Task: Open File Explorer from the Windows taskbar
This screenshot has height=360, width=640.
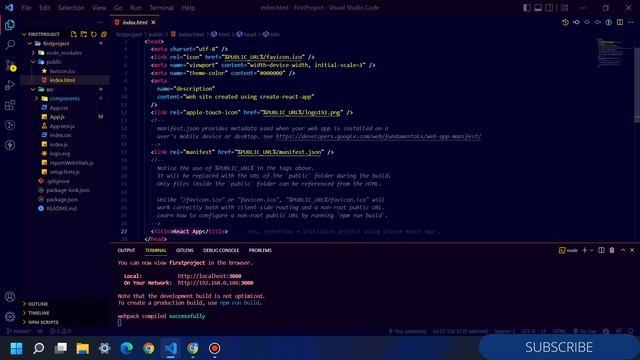Action: (82, 348)
